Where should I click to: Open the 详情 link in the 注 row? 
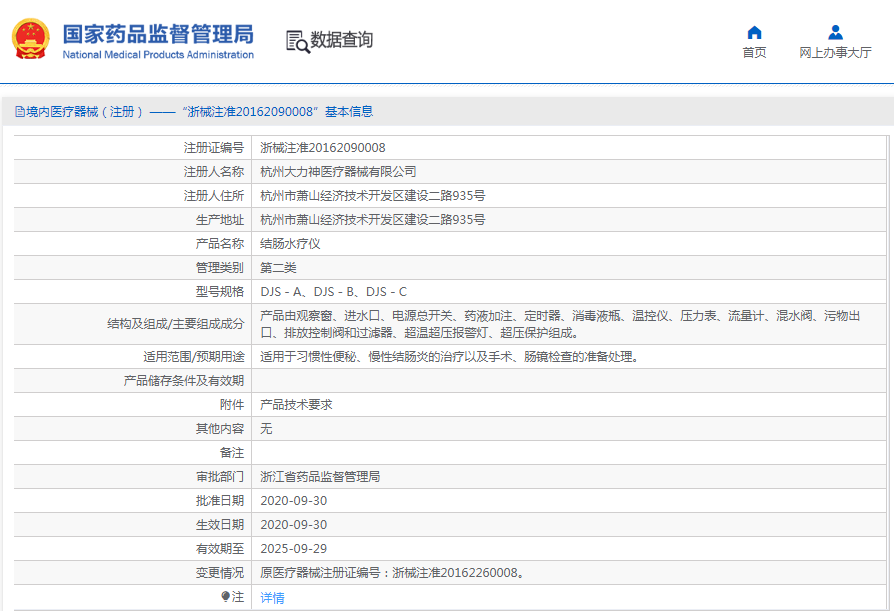tap(272, 597)
